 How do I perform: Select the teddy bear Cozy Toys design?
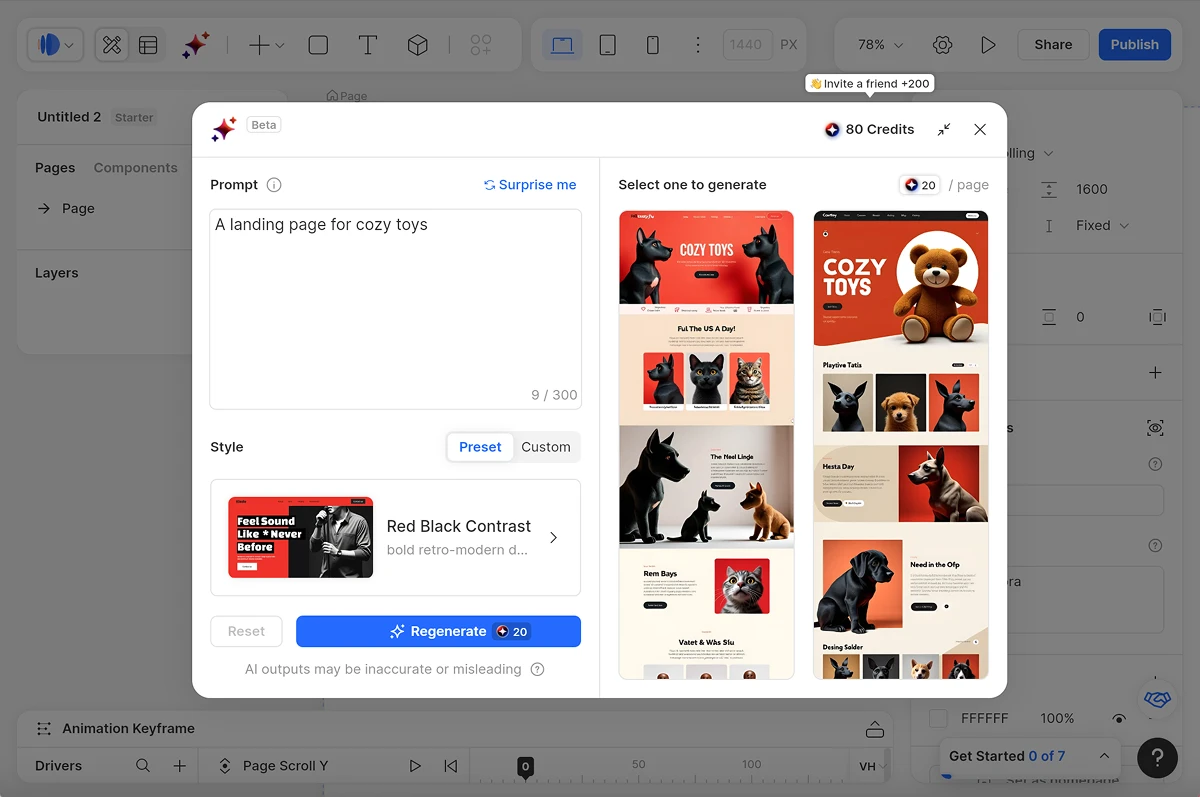click(x=901, y=445)
